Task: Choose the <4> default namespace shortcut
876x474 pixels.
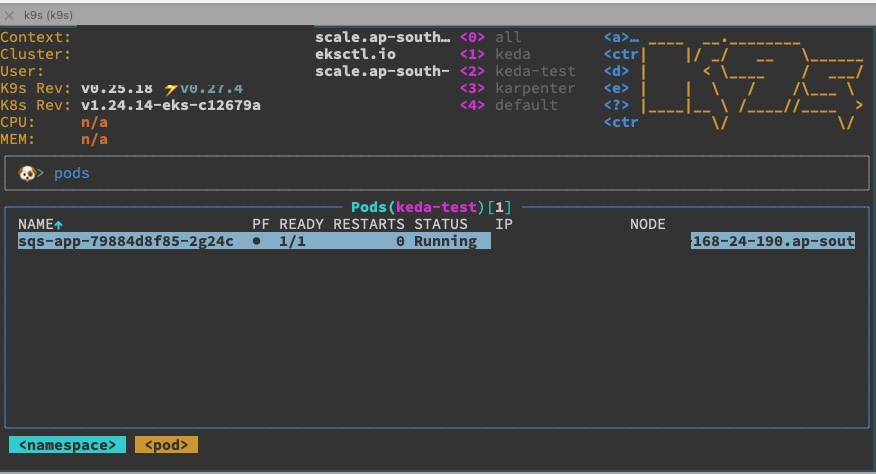Action: (x=508, y=105)
